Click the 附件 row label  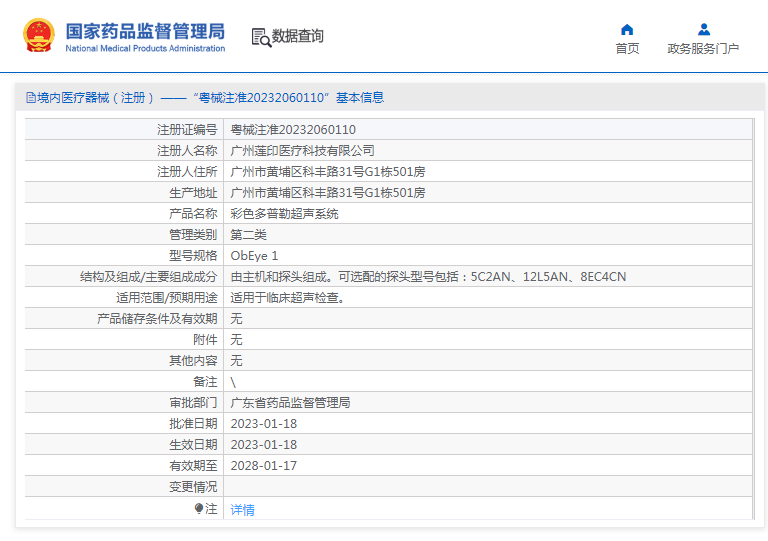[205, 340]
